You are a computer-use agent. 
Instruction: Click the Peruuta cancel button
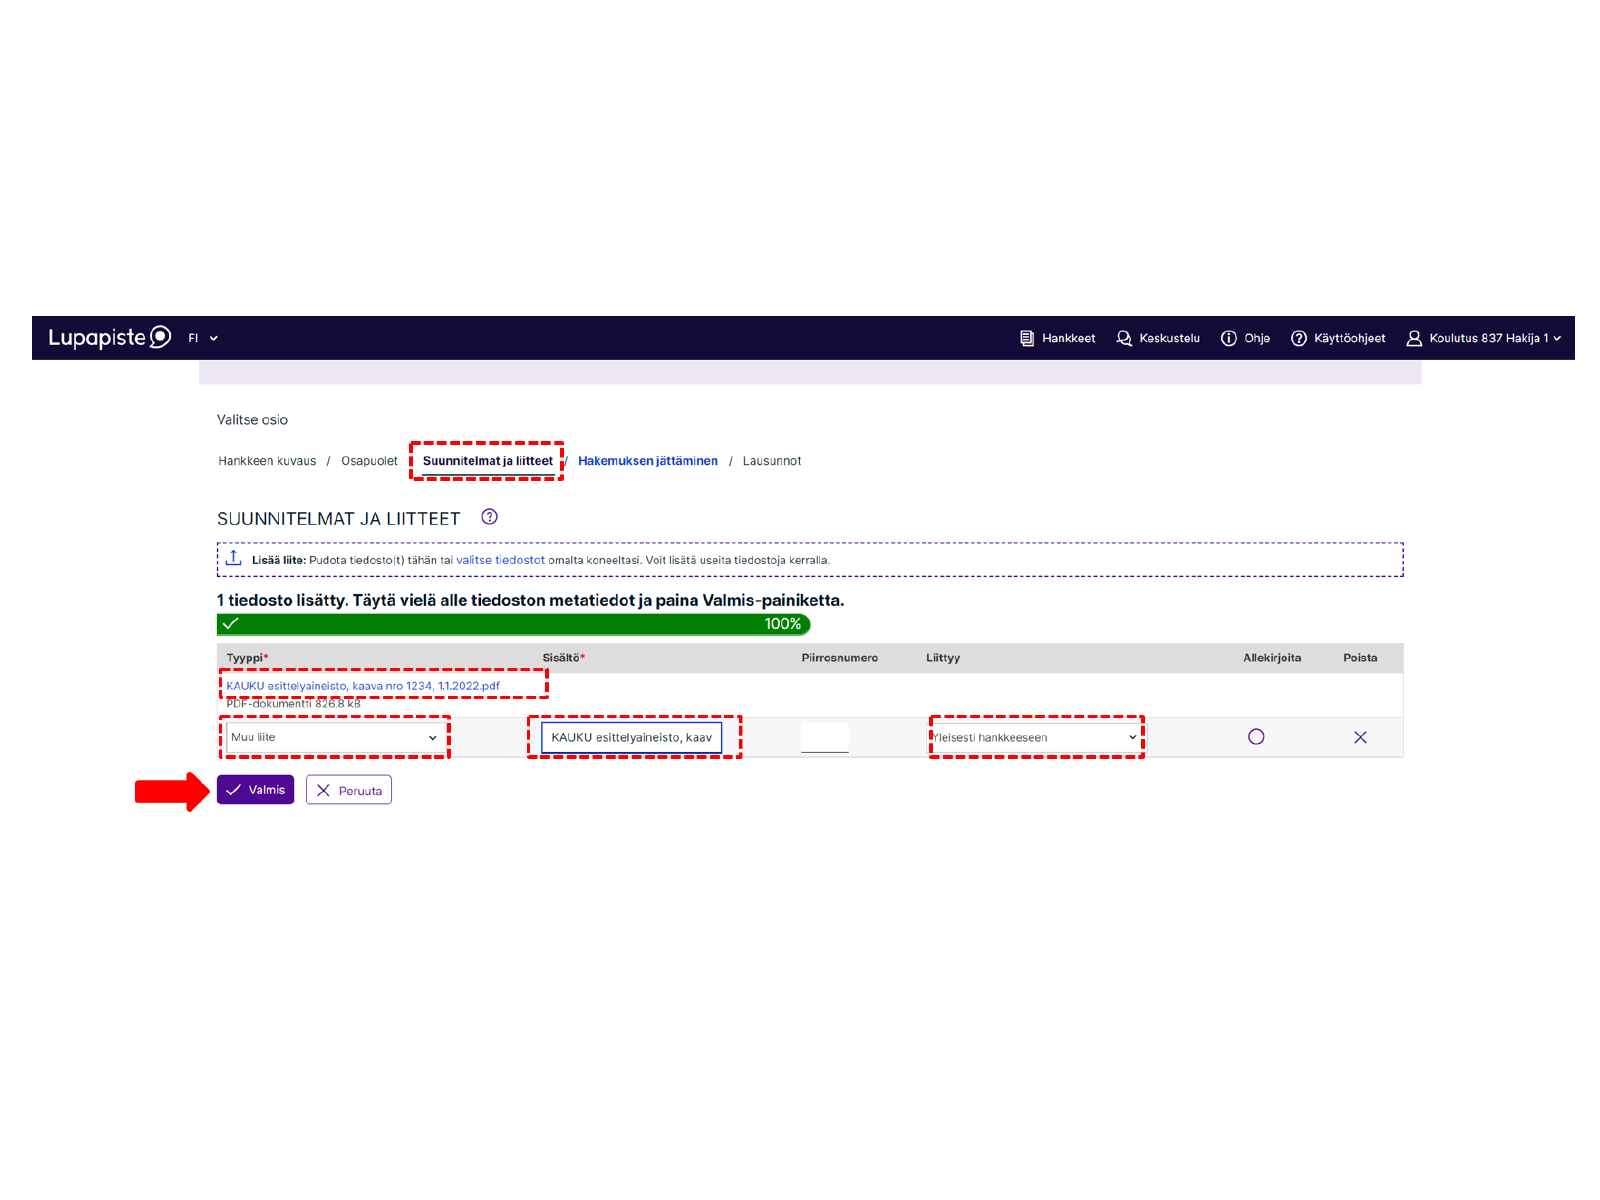click(349, 790)
